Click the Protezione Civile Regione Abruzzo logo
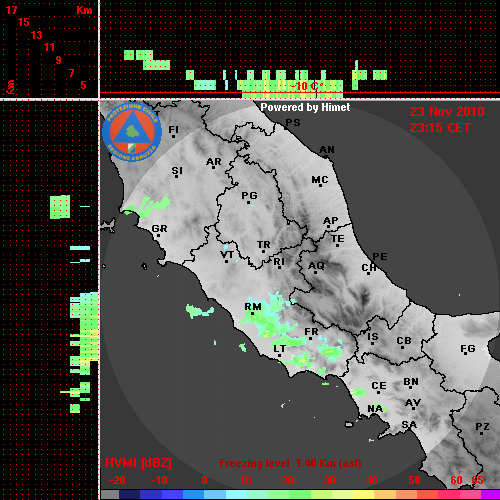 pyautogui.click(x=132, y=132)
